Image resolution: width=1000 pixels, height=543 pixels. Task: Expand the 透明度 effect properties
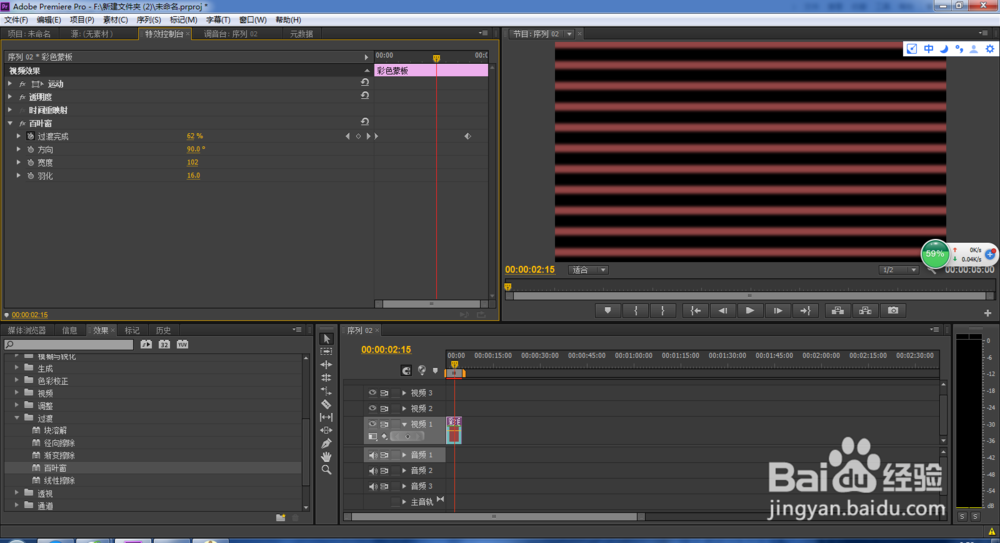pos(10,97)
